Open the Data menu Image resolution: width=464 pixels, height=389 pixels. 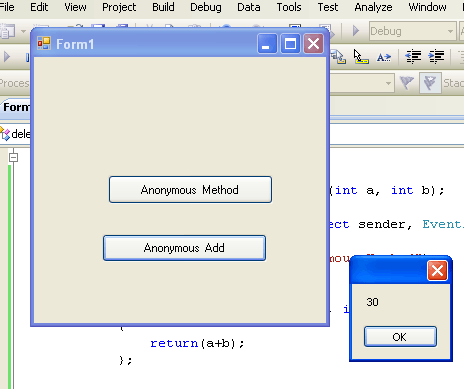[x=249, y=7]
